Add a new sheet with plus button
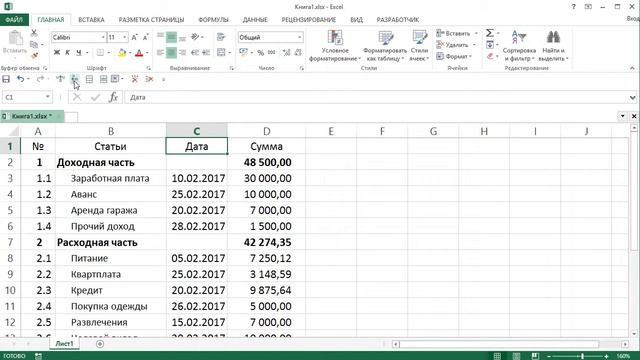 pyautogui.click(x=100, y=344)
